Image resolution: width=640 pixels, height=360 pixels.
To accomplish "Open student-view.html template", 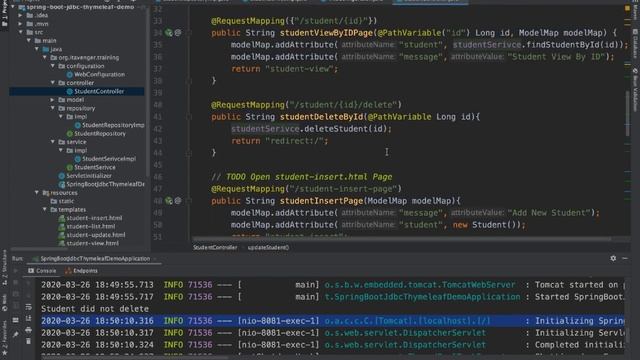I will click(89, 243).
